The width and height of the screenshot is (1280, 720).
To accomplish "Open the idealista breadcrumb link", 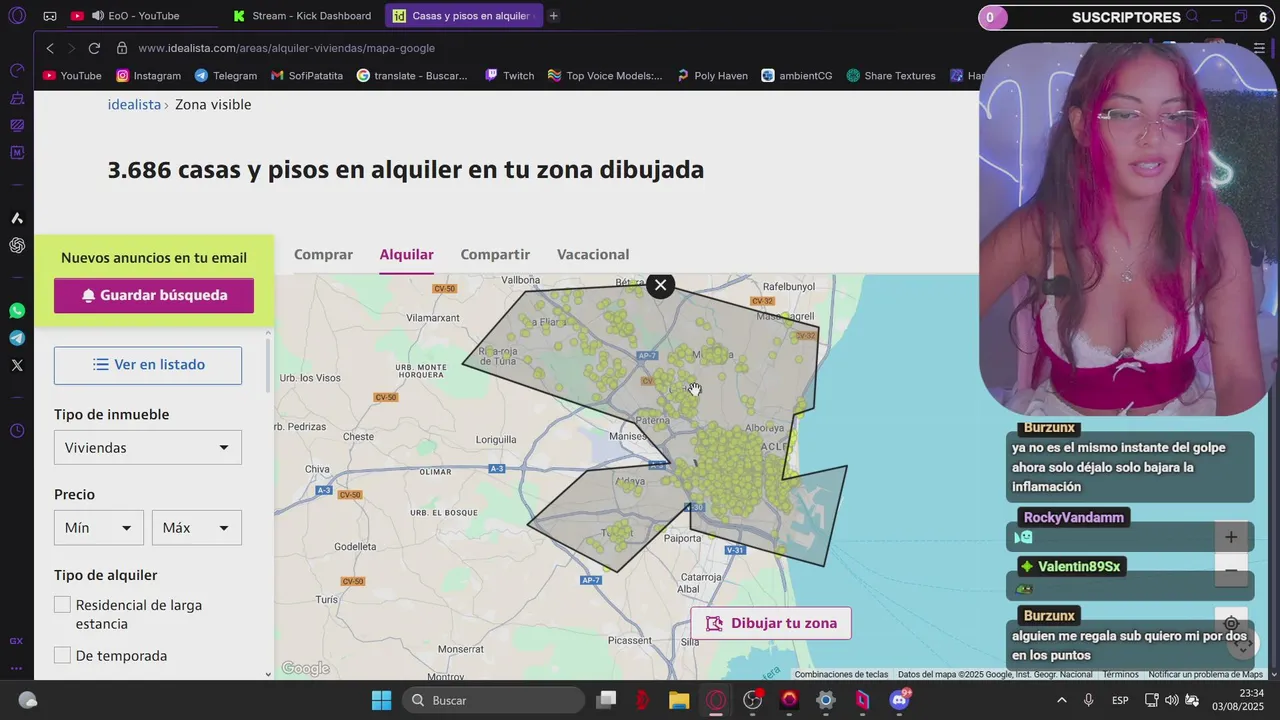I will [134, 104].
